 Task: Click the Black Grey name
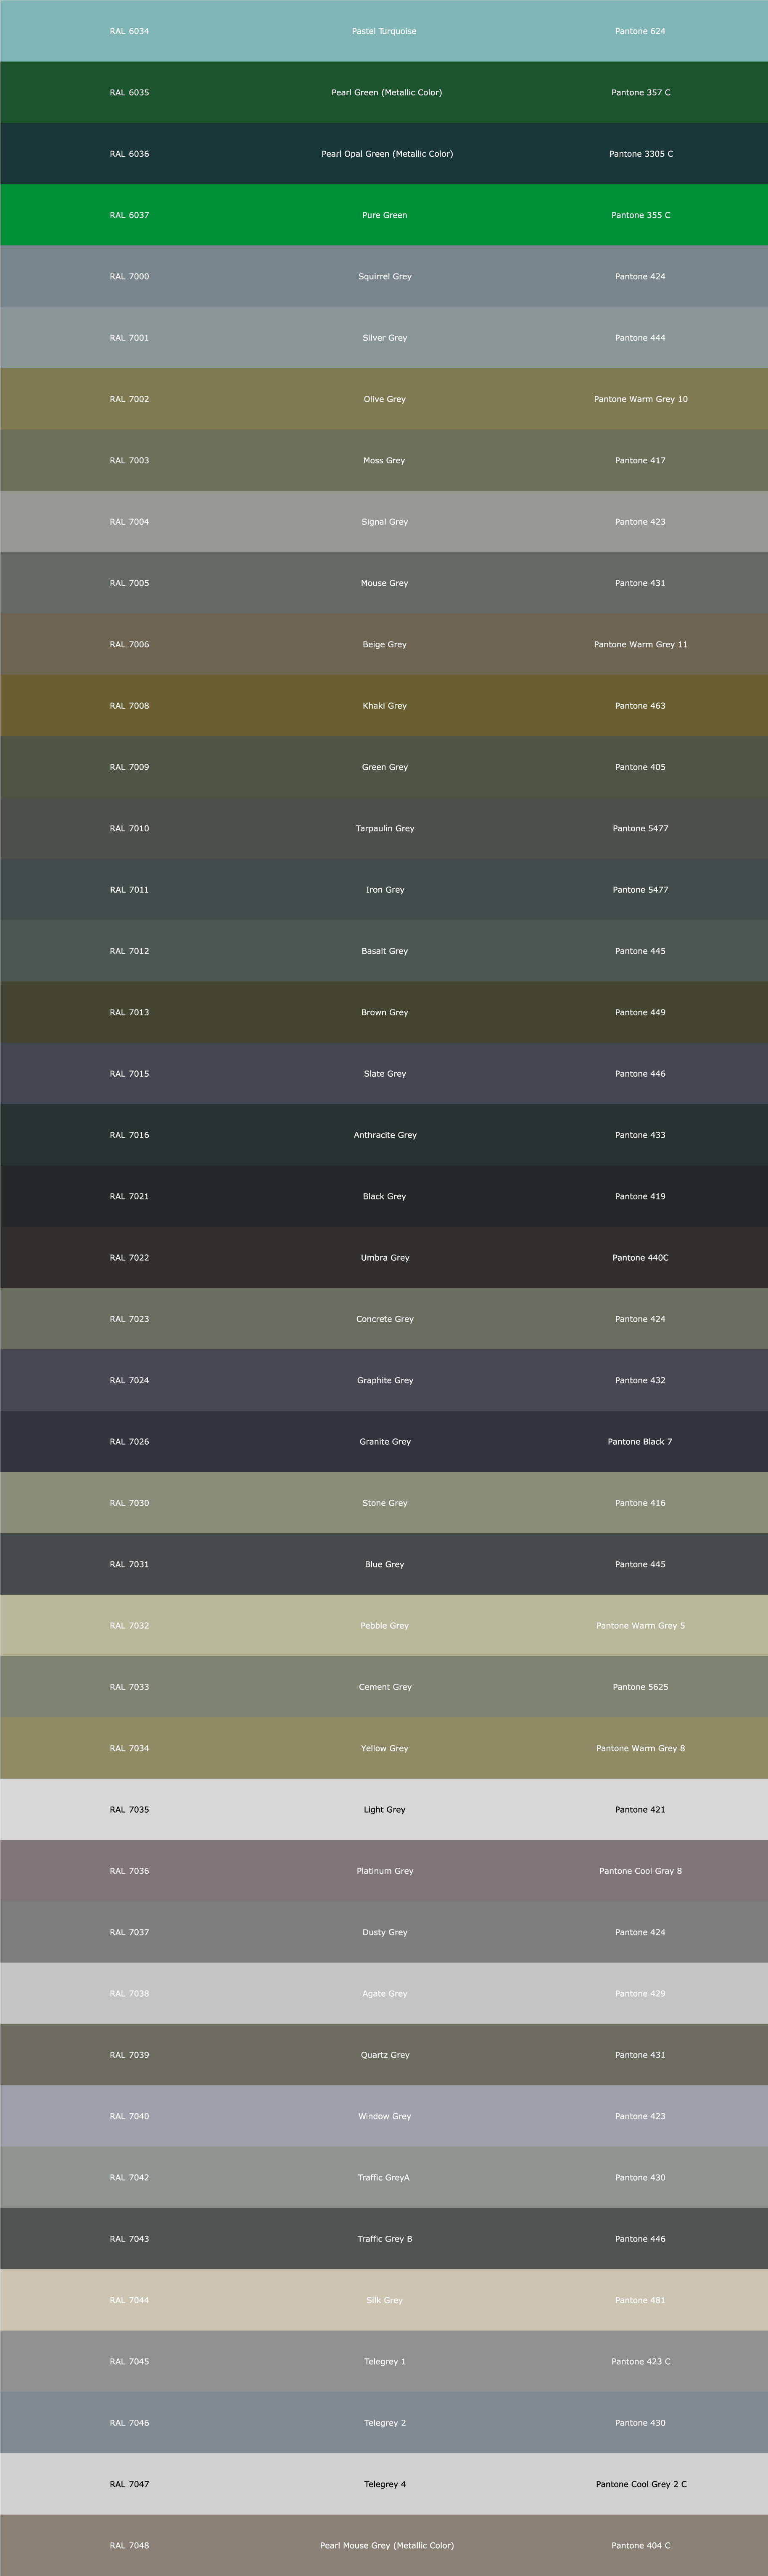[x=385, y=1196]
